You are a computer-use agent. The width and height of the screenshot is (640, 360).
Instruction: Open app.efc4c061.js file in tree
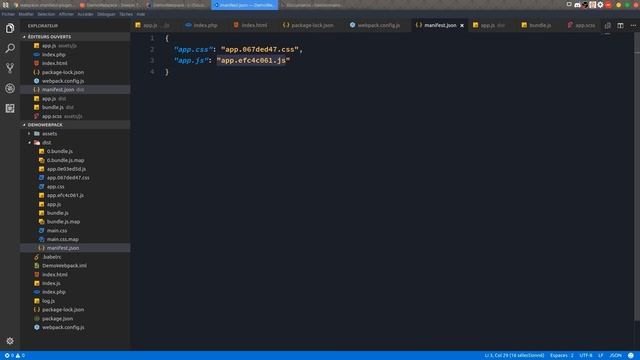click(x=65, y=195)
